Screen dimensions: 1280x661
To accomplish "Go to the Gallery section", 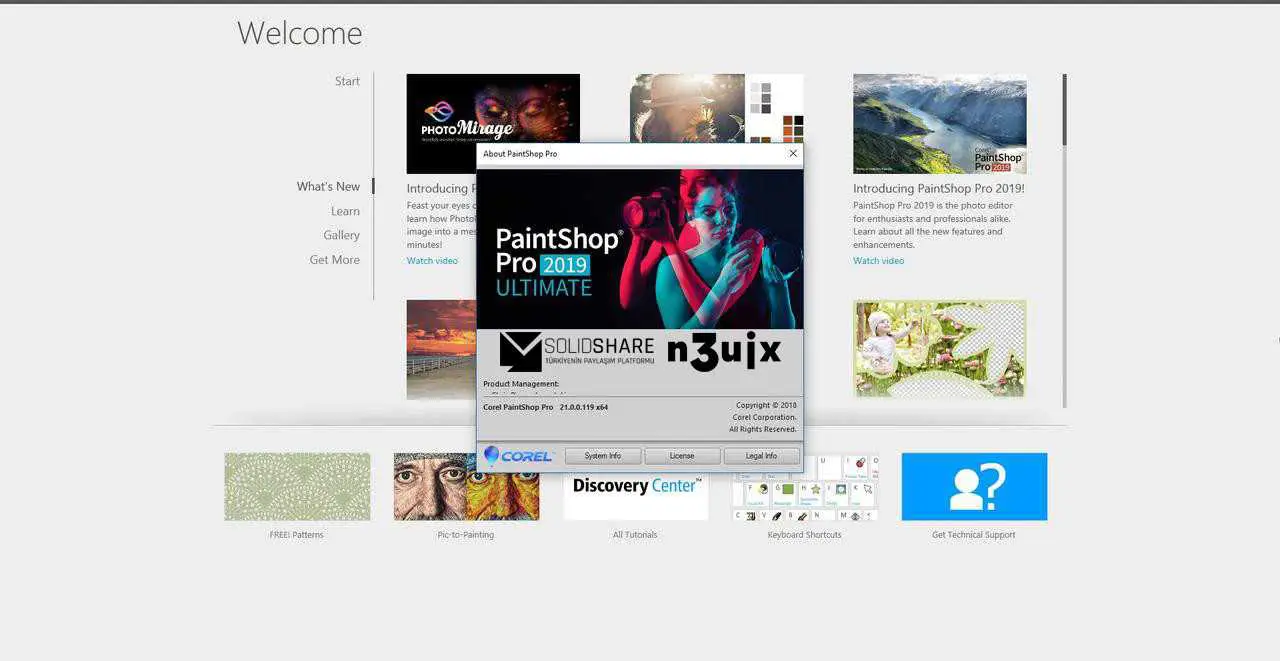I will [x=341, y=235].
